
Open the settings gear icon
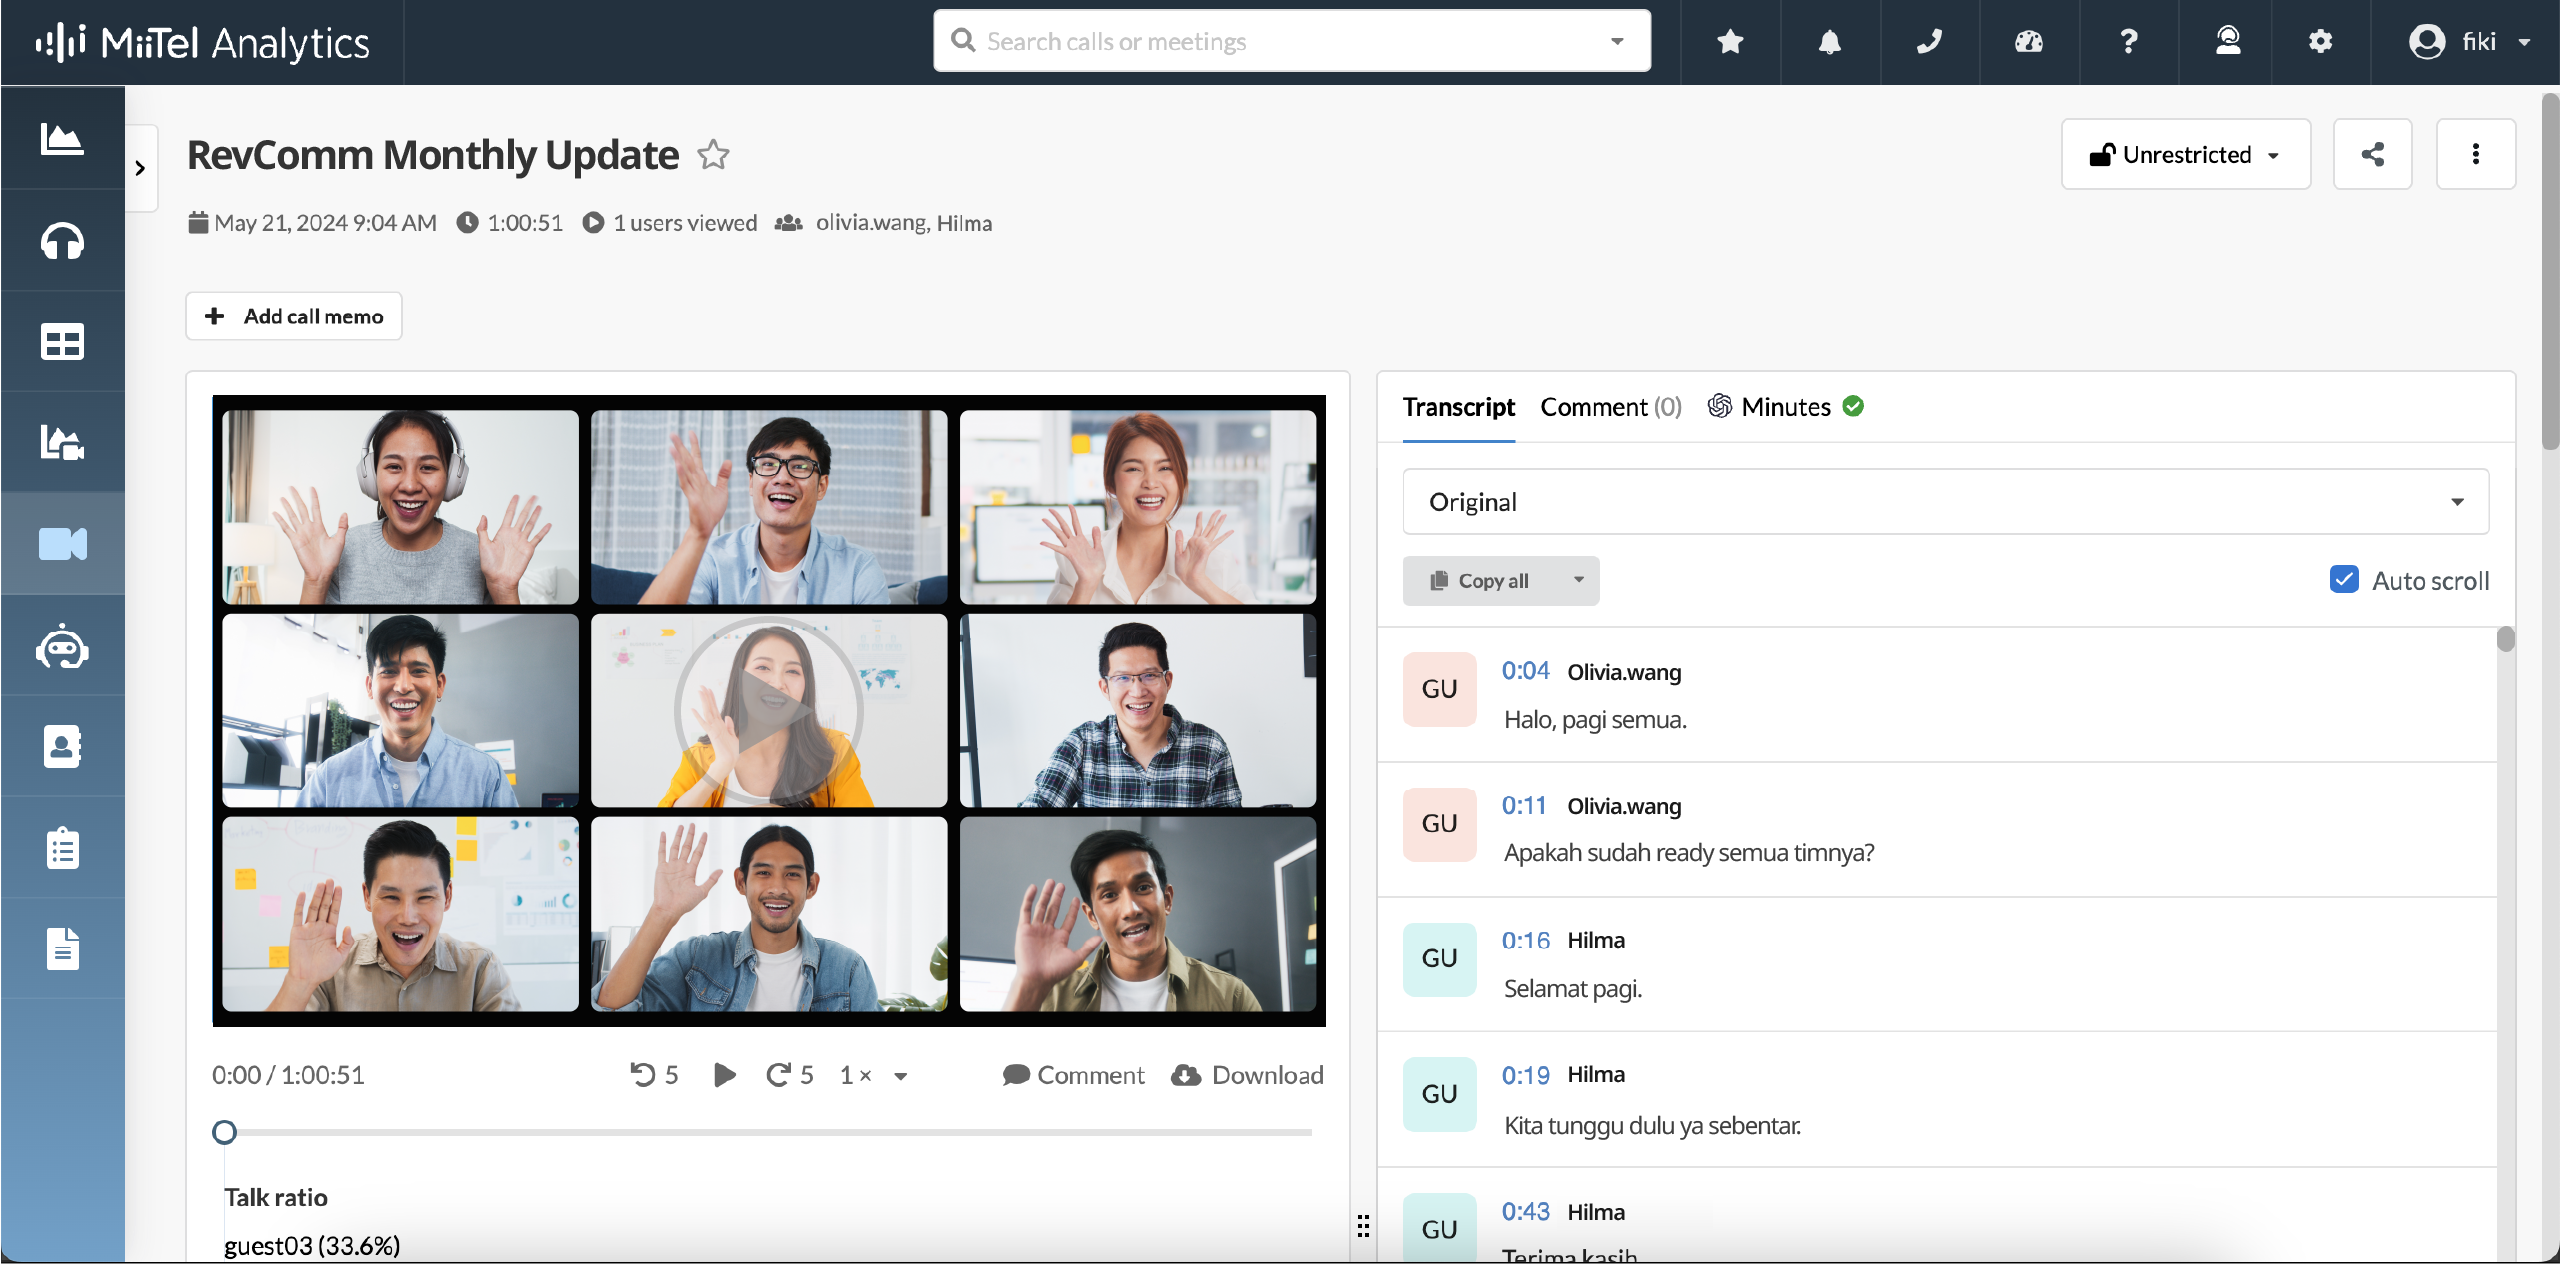(x=2320, y=42)
